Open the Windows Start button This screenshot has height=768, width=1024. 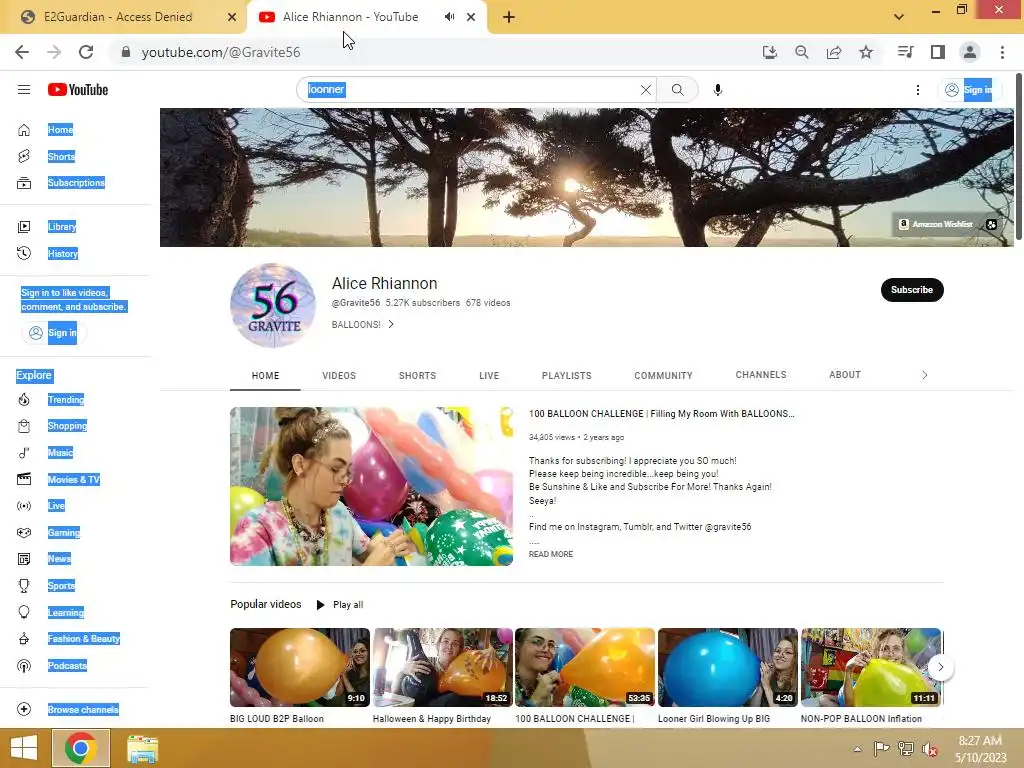point(24,748)
